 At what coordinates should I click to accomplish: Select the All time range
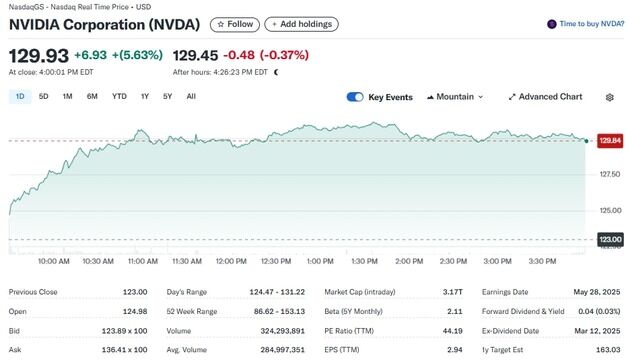pos(191,97)
